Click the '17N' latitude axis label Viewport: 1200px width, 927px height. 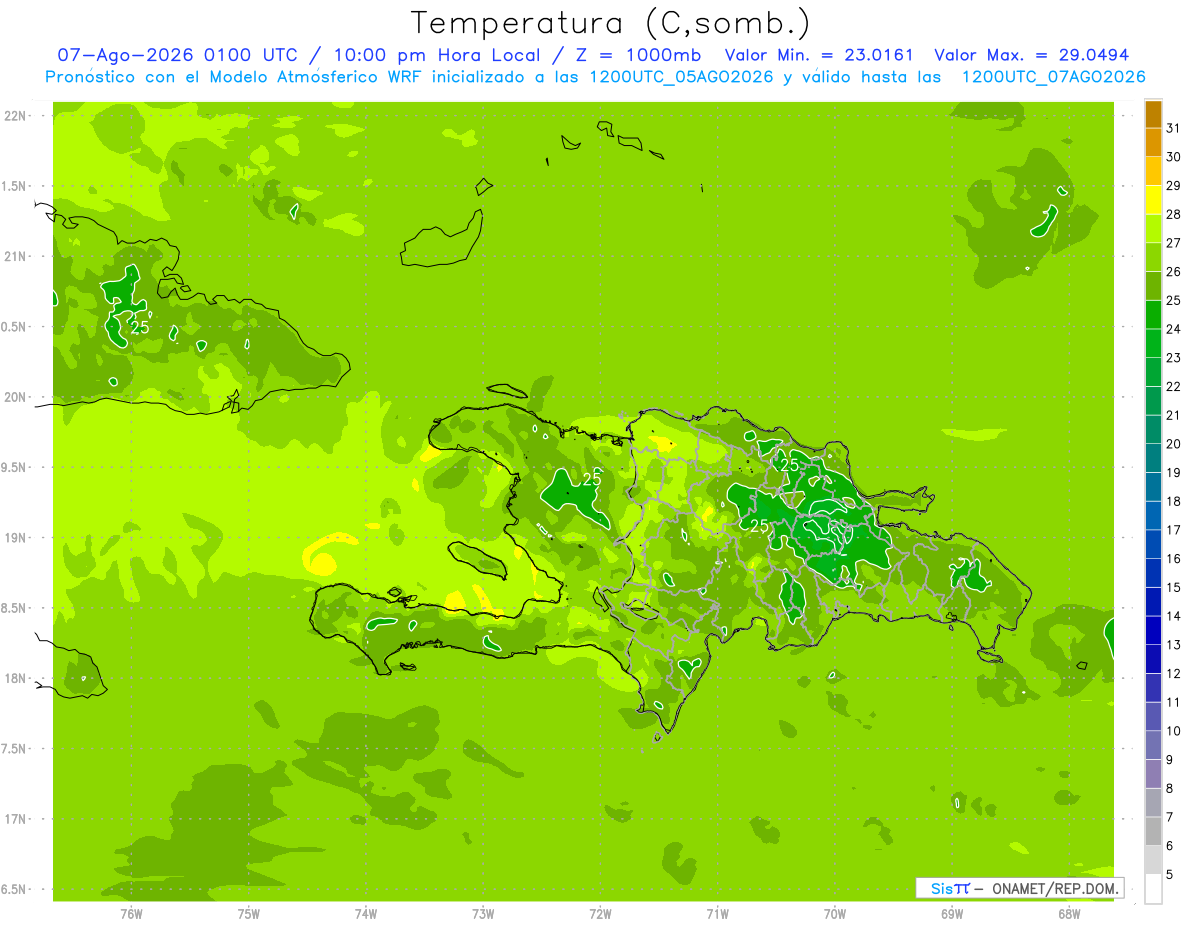[x=17, y=819]
